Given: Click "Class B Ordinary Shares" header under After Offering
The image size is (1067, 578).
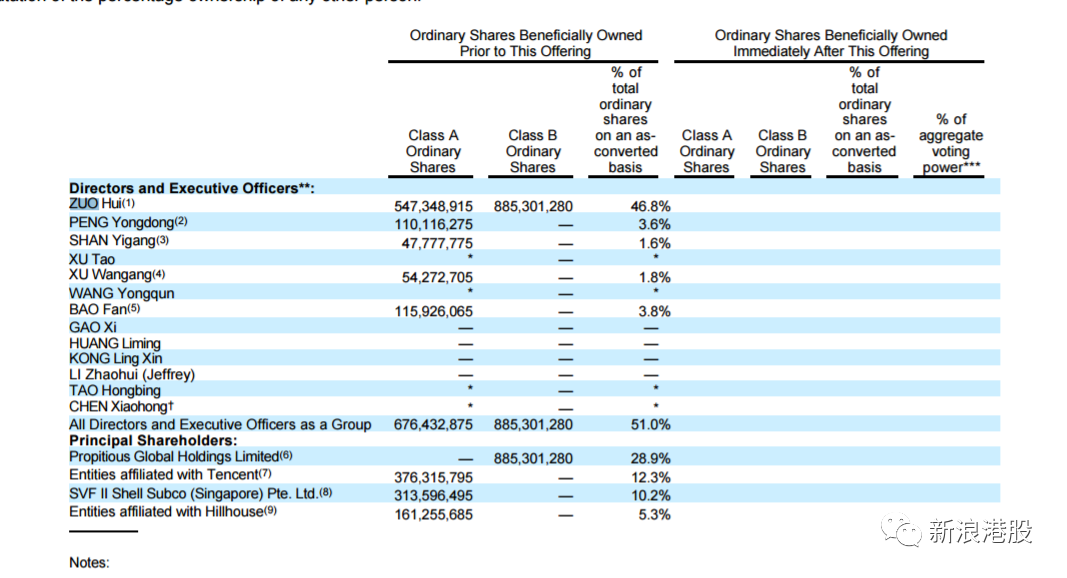Looking at the screenshot, I should [x=783, y=151].
